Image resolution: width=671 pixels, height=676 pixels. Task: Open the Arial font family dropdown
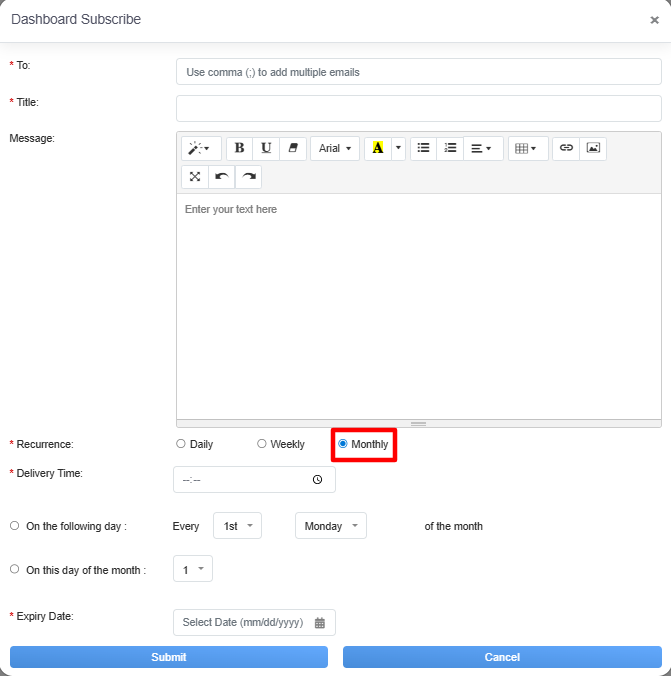point(335,148)
